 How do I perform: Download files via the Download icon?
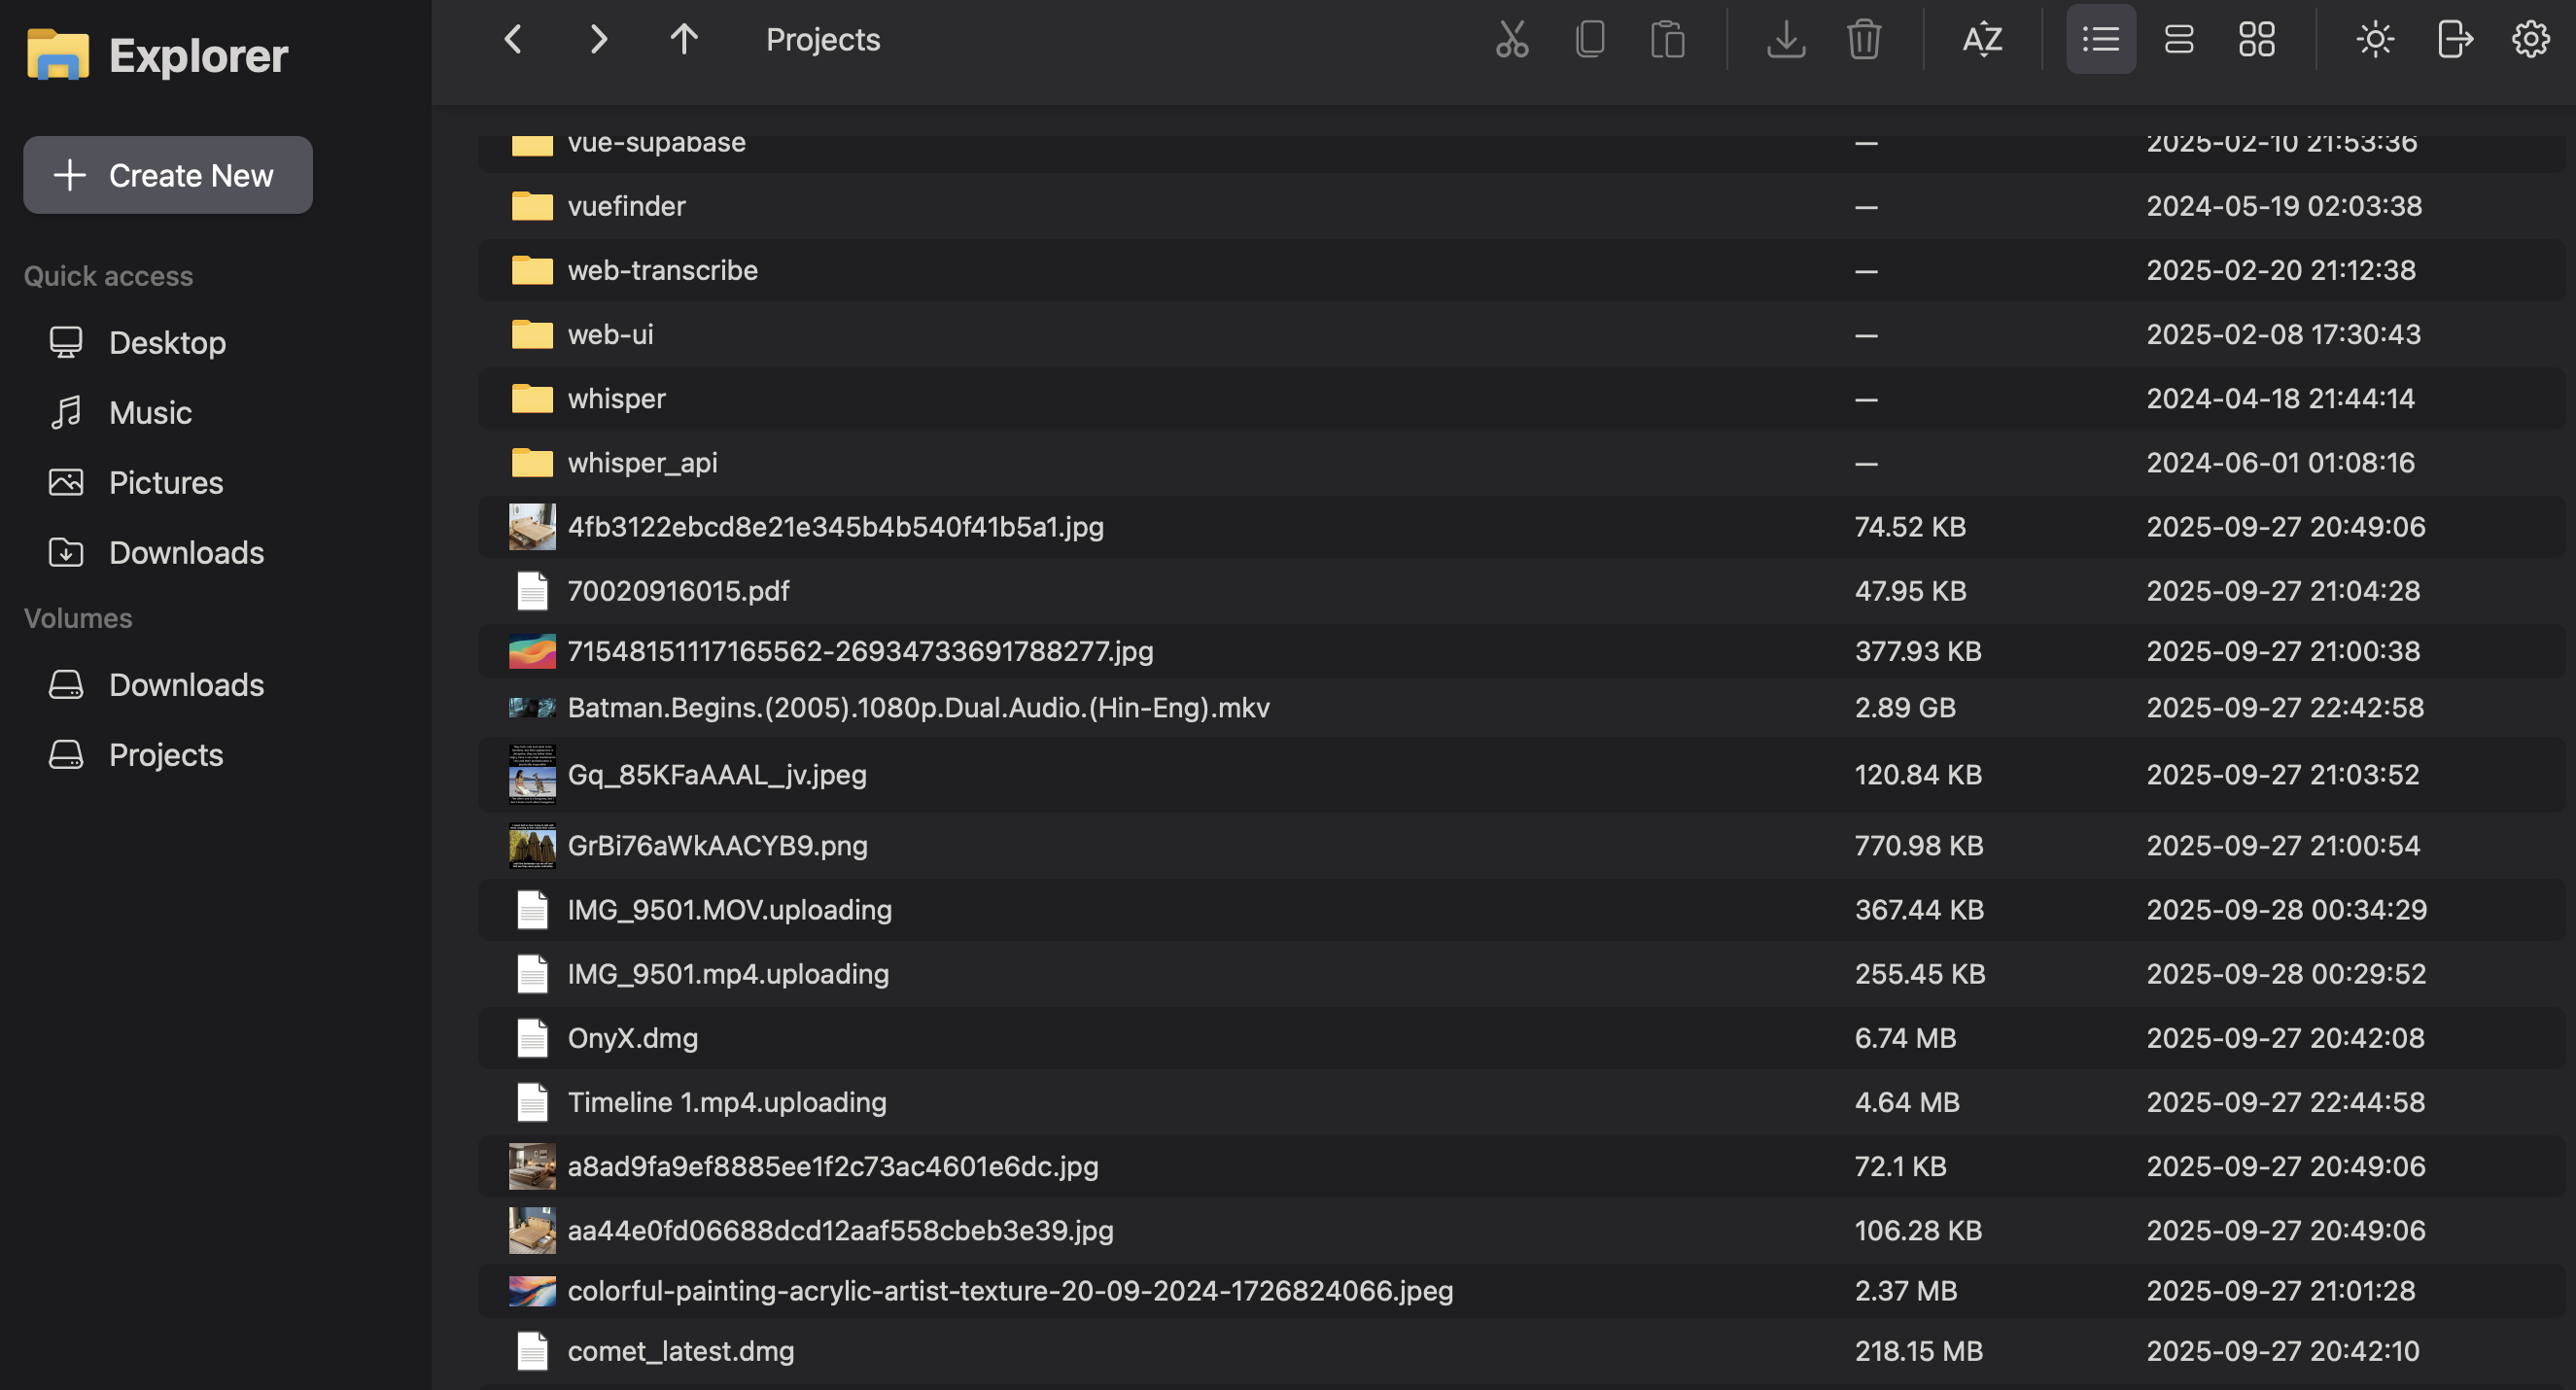pyautogui.click(x=1786, y=39)
